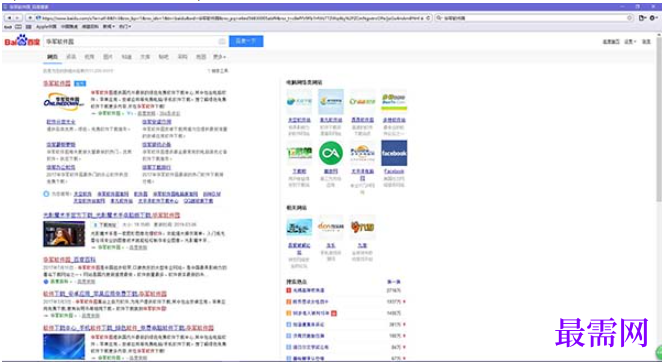Open the Crsky logo tile
The height and width of the screenshot is (364, 667).
point(362,101)
